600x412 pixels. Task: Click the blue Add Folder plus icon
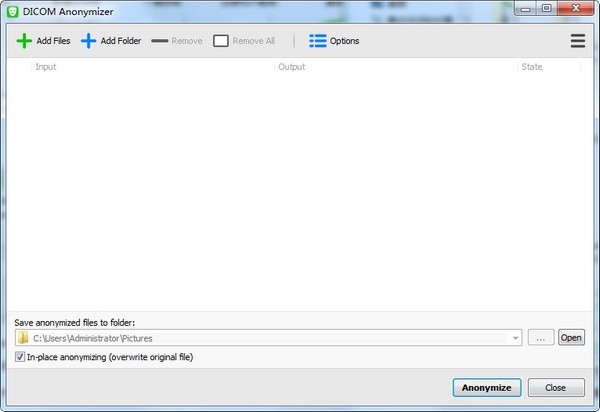coord(88,41)
